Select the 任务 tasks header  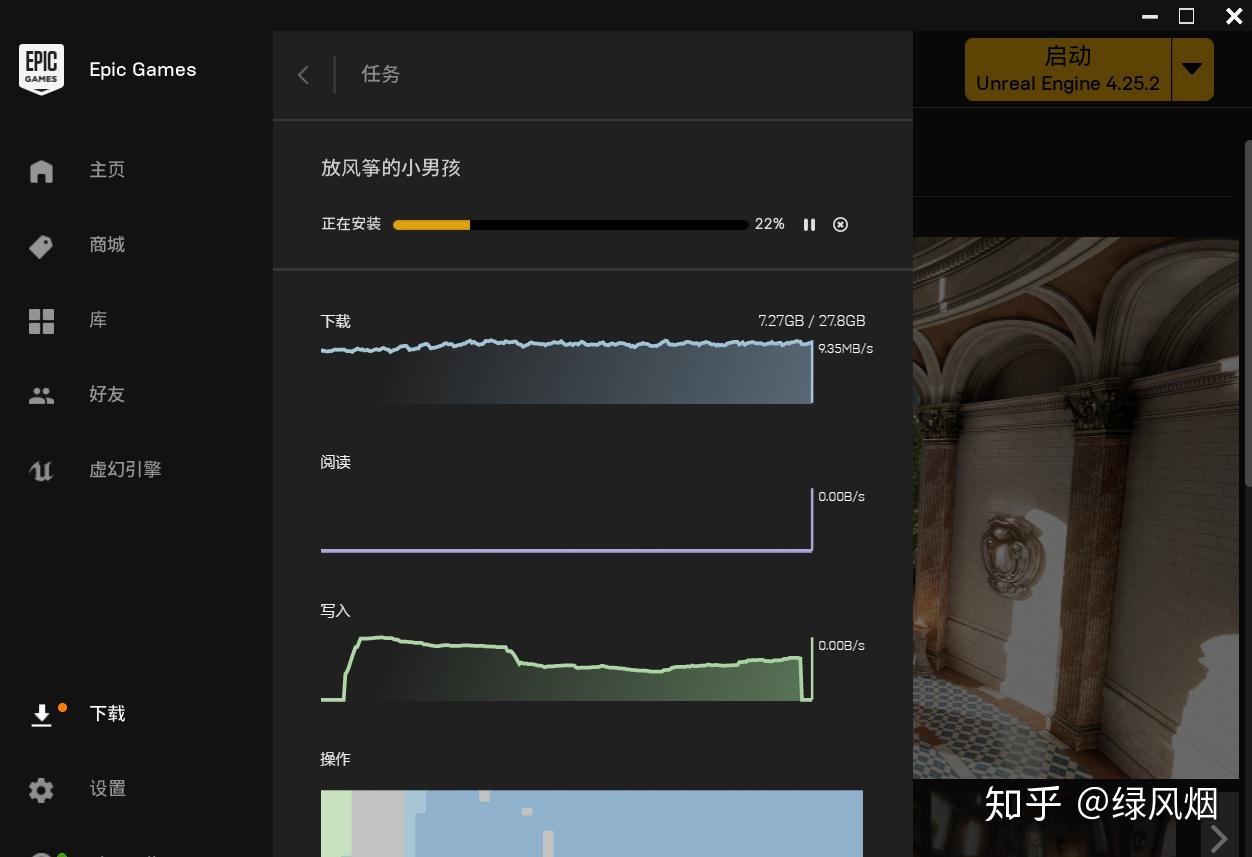[380, 75]
